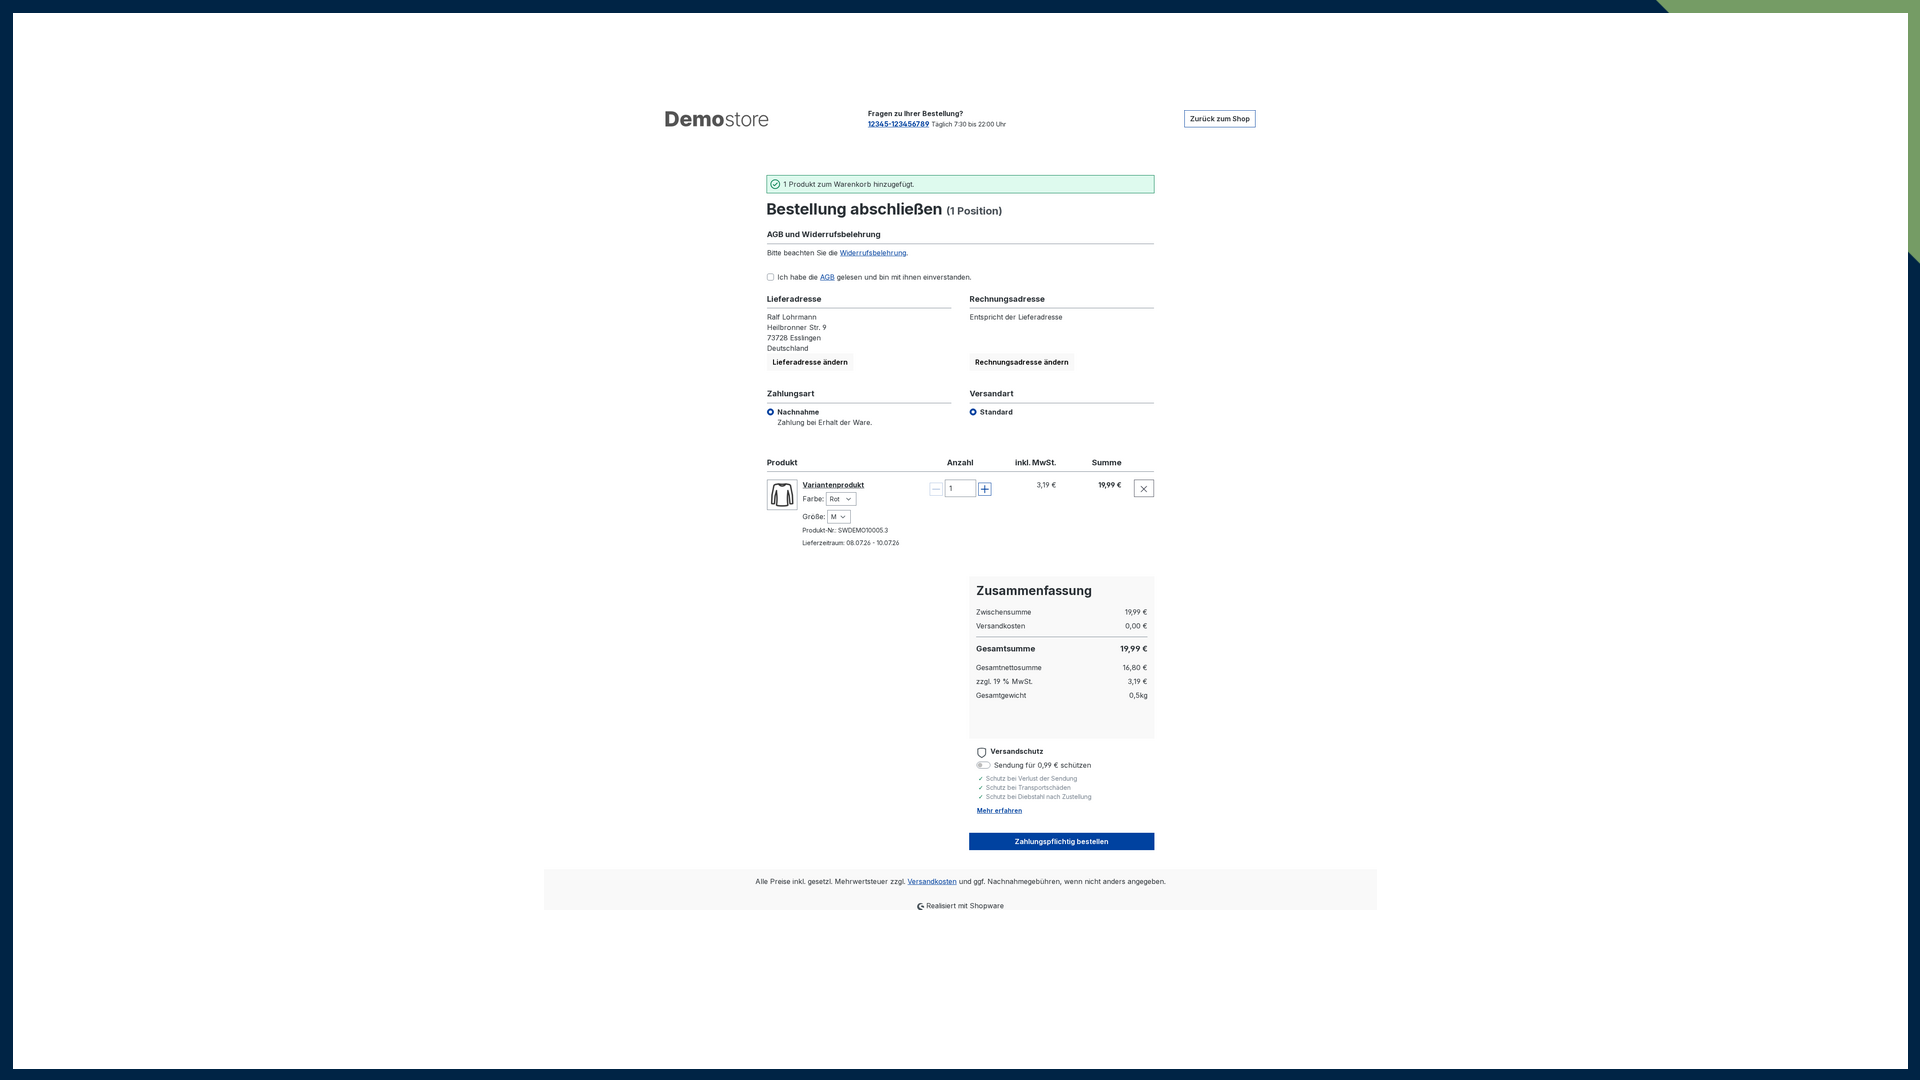Screen dimensions: 1920x1080
Task: Click the Mehr erfahren link
Action: click(999, 811)
